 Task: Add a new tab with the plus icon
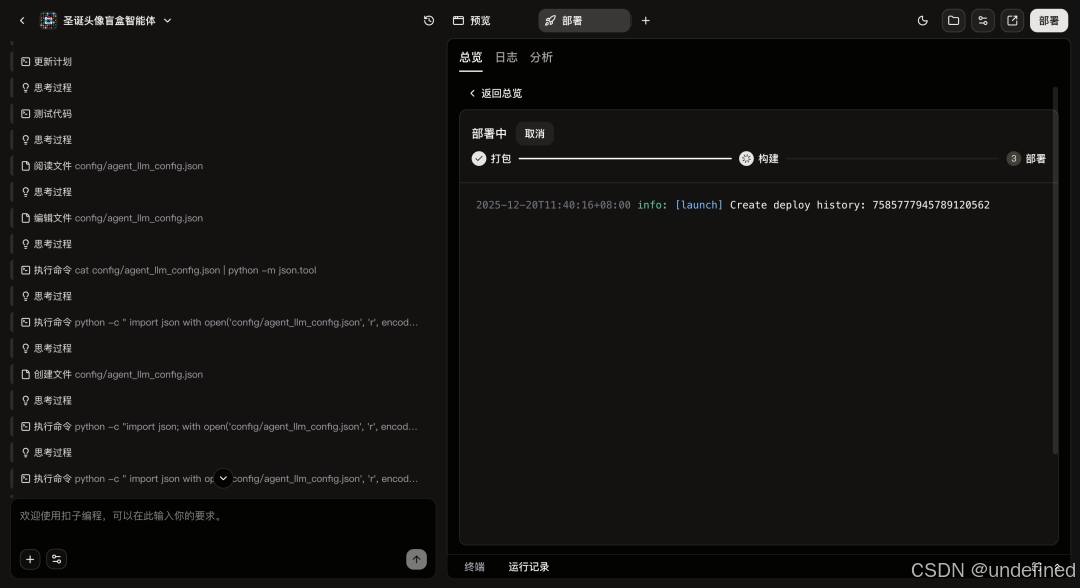coord(645,21)
